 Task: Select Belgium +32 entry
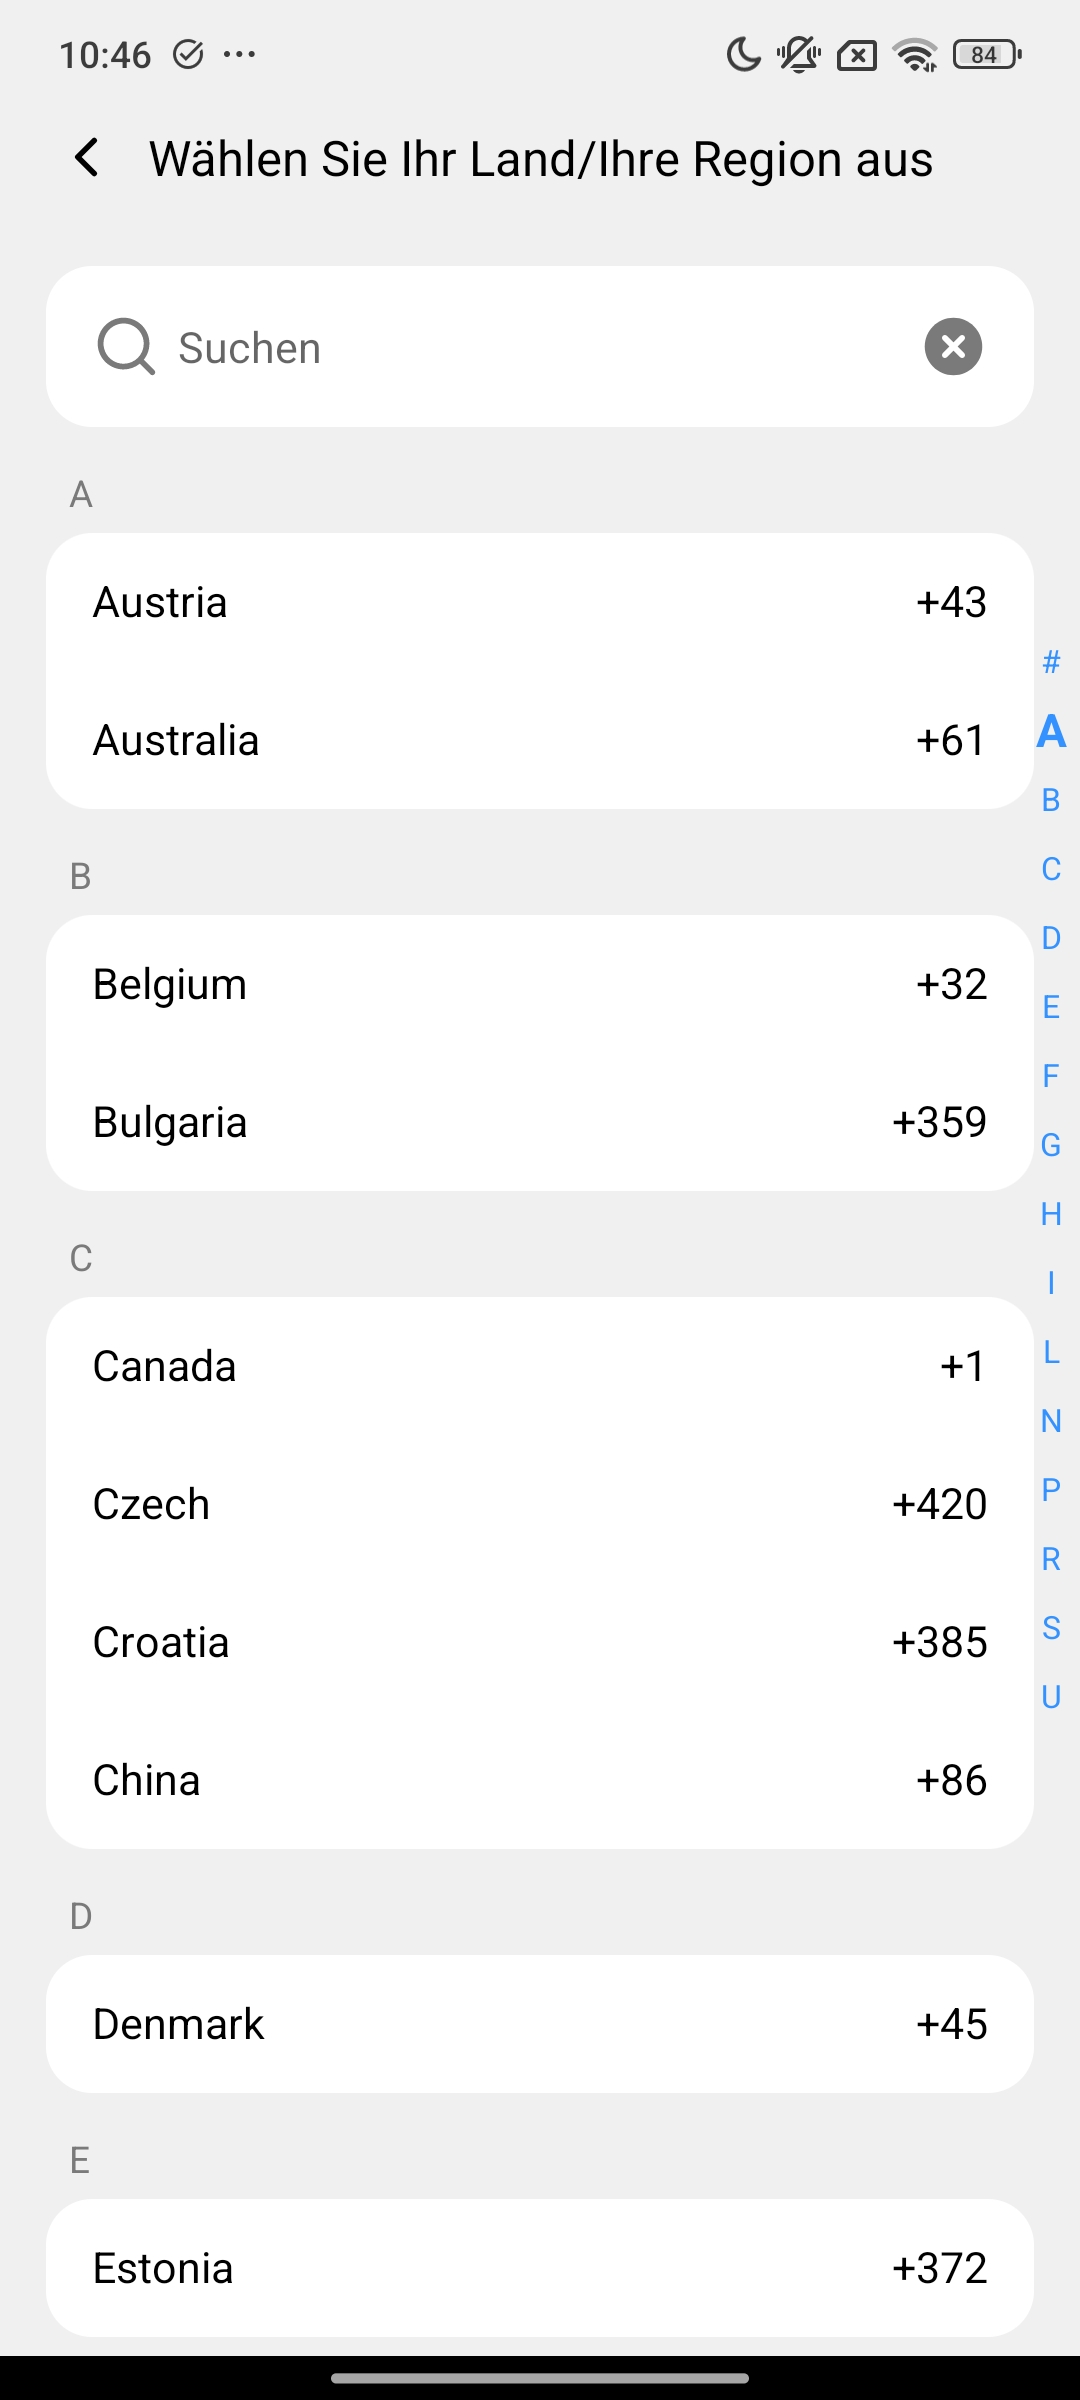(x=540, y=985)
